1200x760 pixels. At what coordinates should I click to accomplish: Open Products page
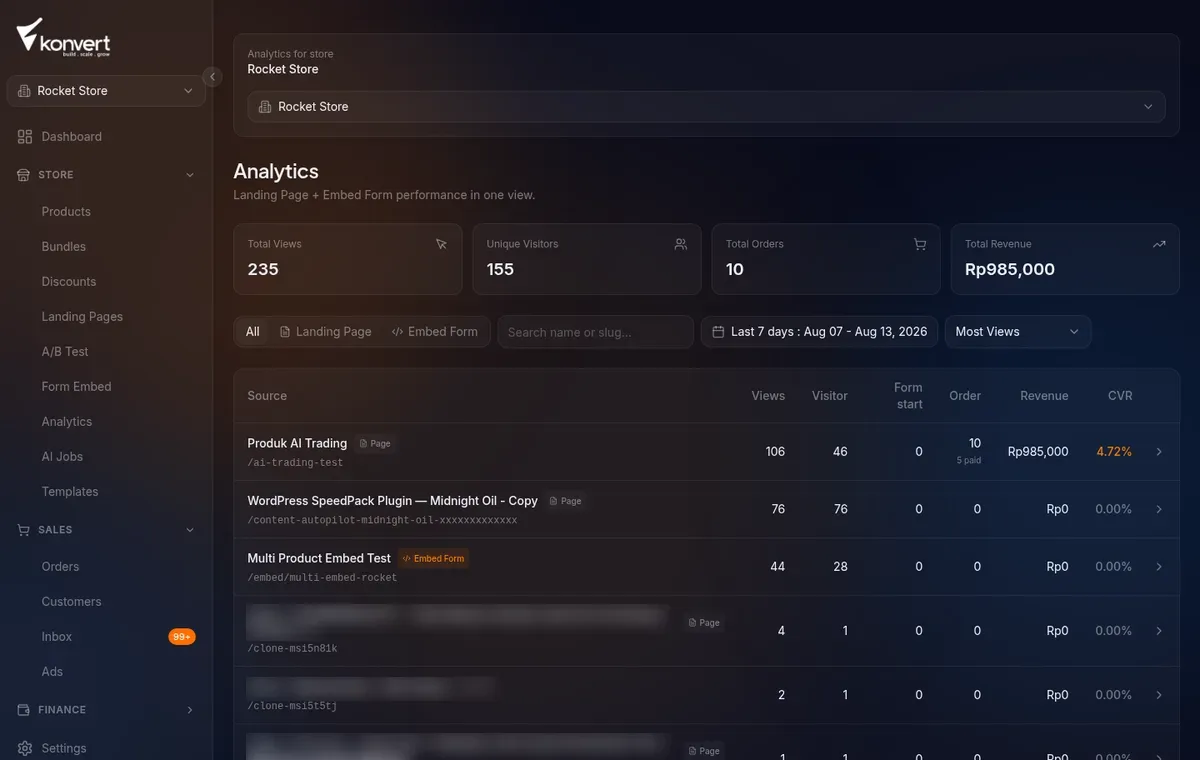pos(66,212)
